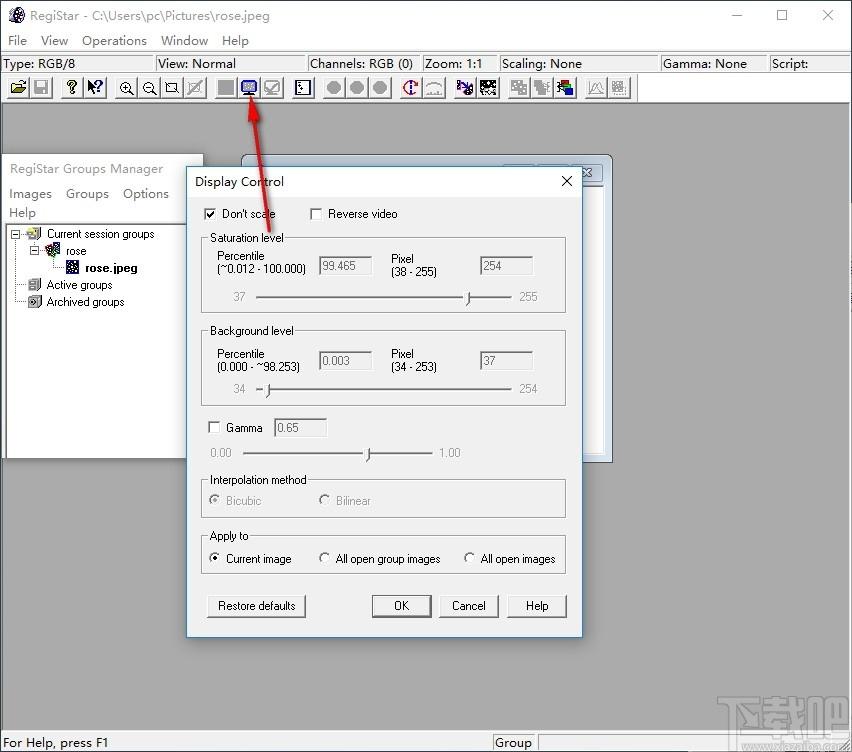Viewport: 852px width, 752px height.
Task: Click the context help arrow-question icon
Action: click(95, 87)
